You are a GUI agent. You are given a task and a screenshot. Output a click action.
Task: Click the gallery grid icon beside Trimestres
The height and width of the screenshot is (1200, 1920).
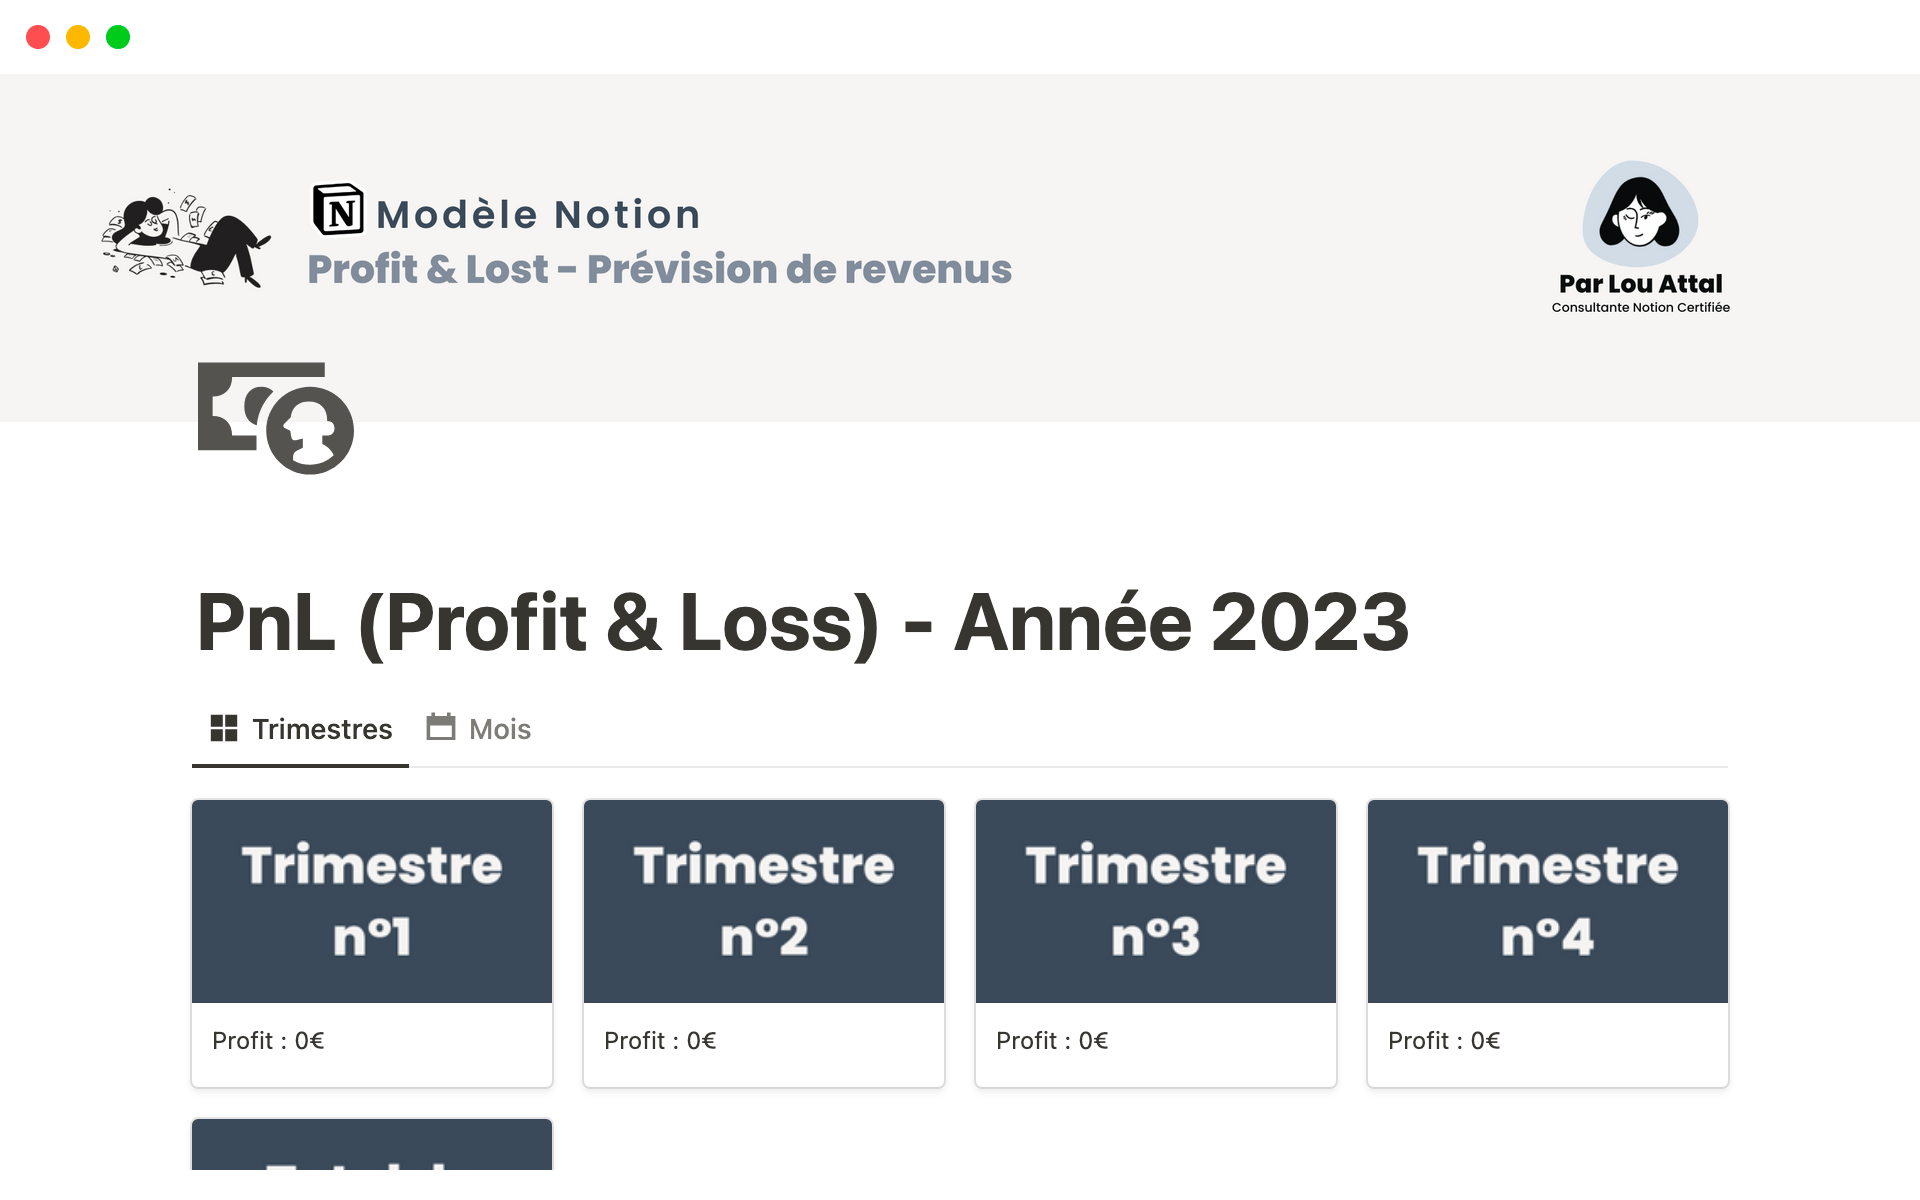pos(224,728)
